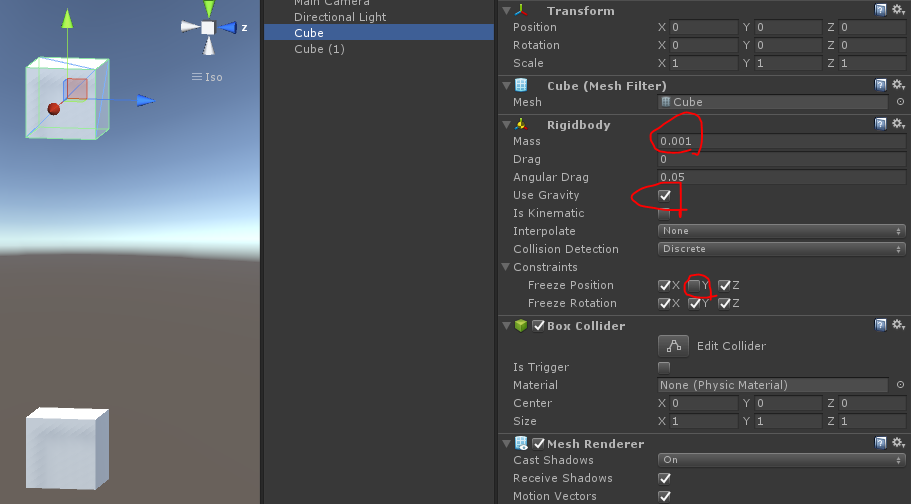Click the Mesh object picker circle
Image resolution: width=911 pixels, height=504 pixels.
[900, 102]
